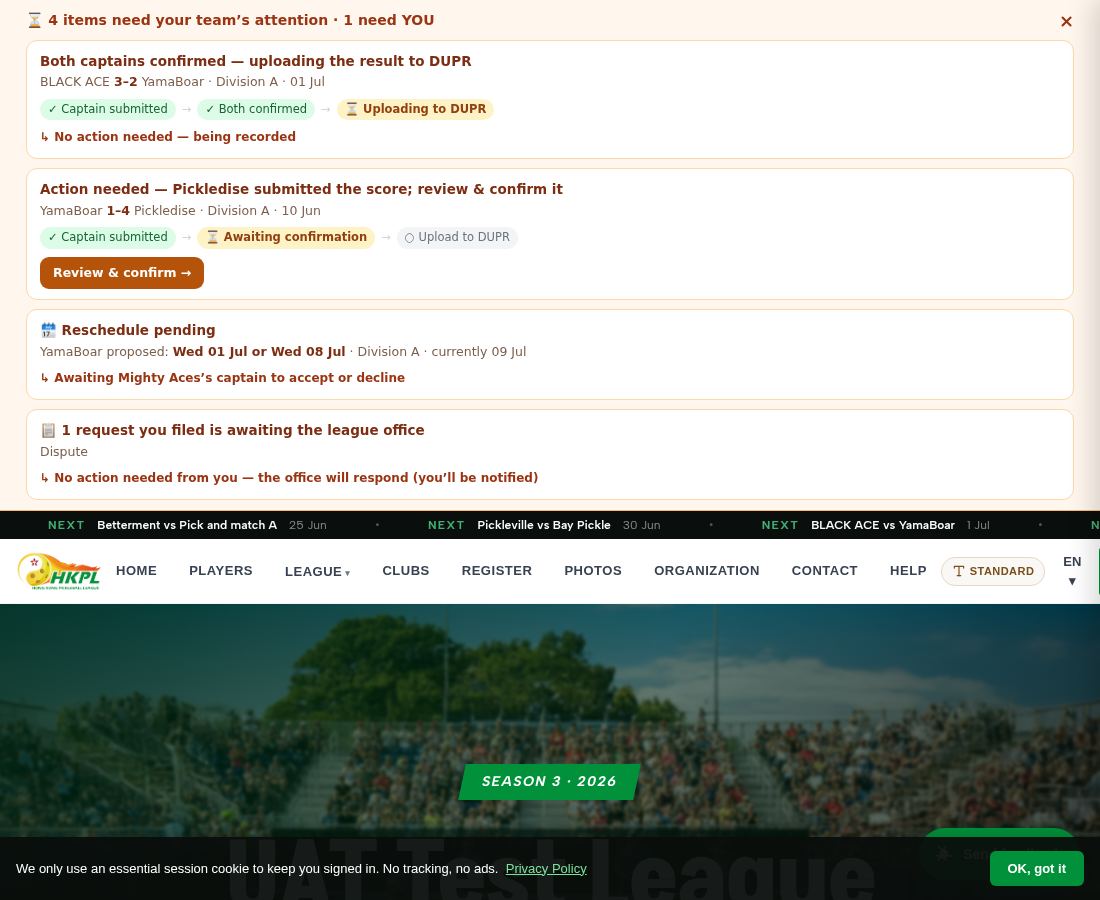The image size is (1100, 900).
Task: Toggle the STANDARD text size button
Action: 993,571
